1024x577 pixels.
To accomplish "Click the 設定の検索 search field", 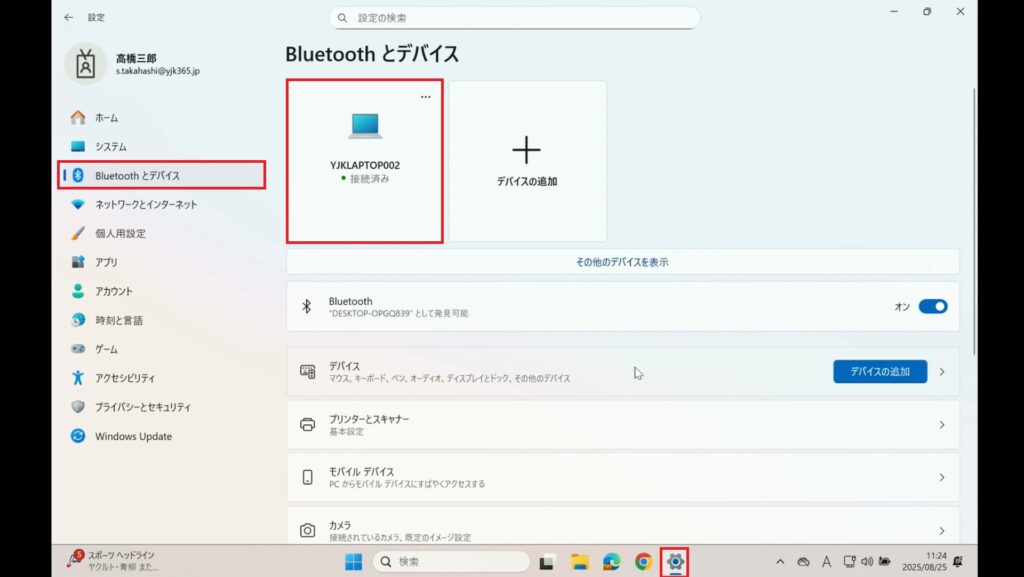I will click(x=515, y=18).
